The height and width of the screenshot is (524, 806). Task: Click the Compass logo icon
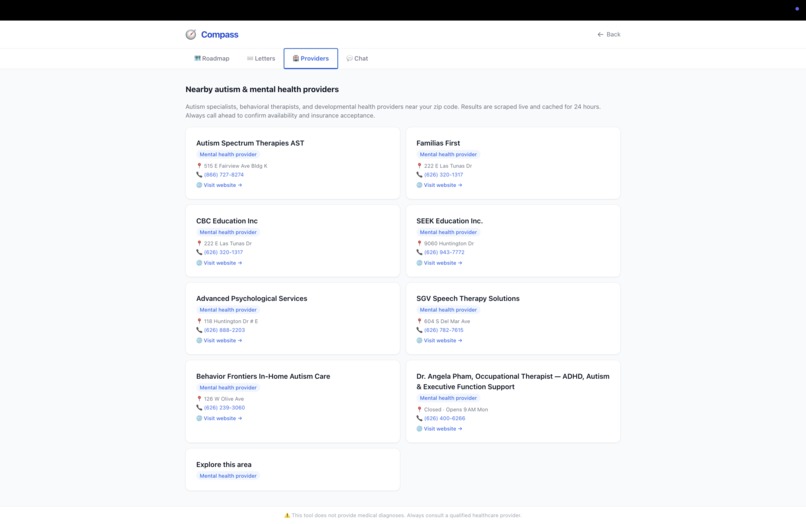coord(191,34)
